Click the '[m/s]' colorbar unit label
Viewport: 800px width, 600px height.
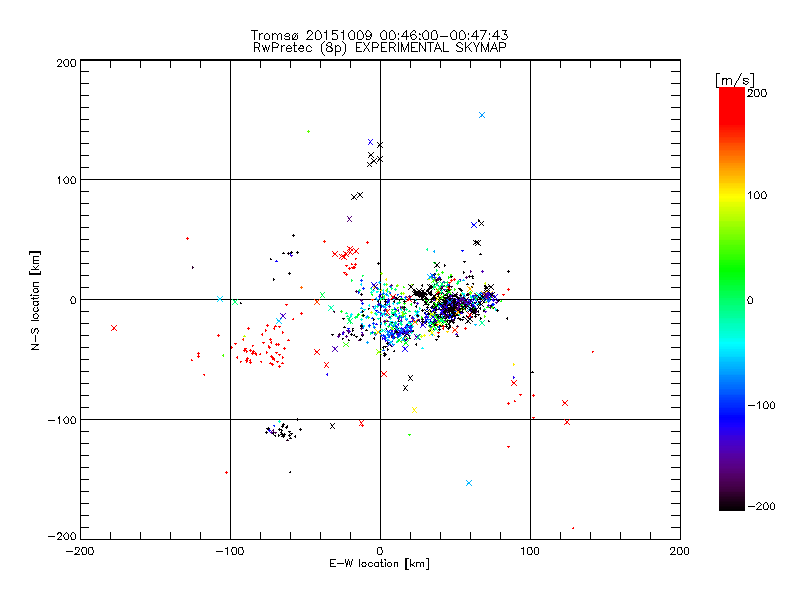pos(735,80)
